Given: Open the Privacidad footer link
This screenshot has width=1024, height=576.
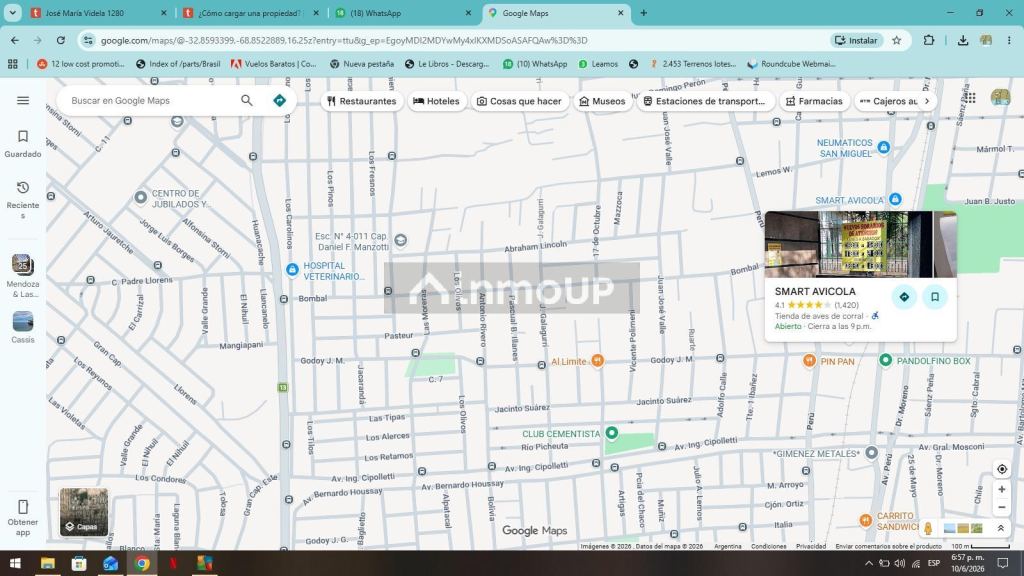Looking at the screenshot, I should click(810, 546).
